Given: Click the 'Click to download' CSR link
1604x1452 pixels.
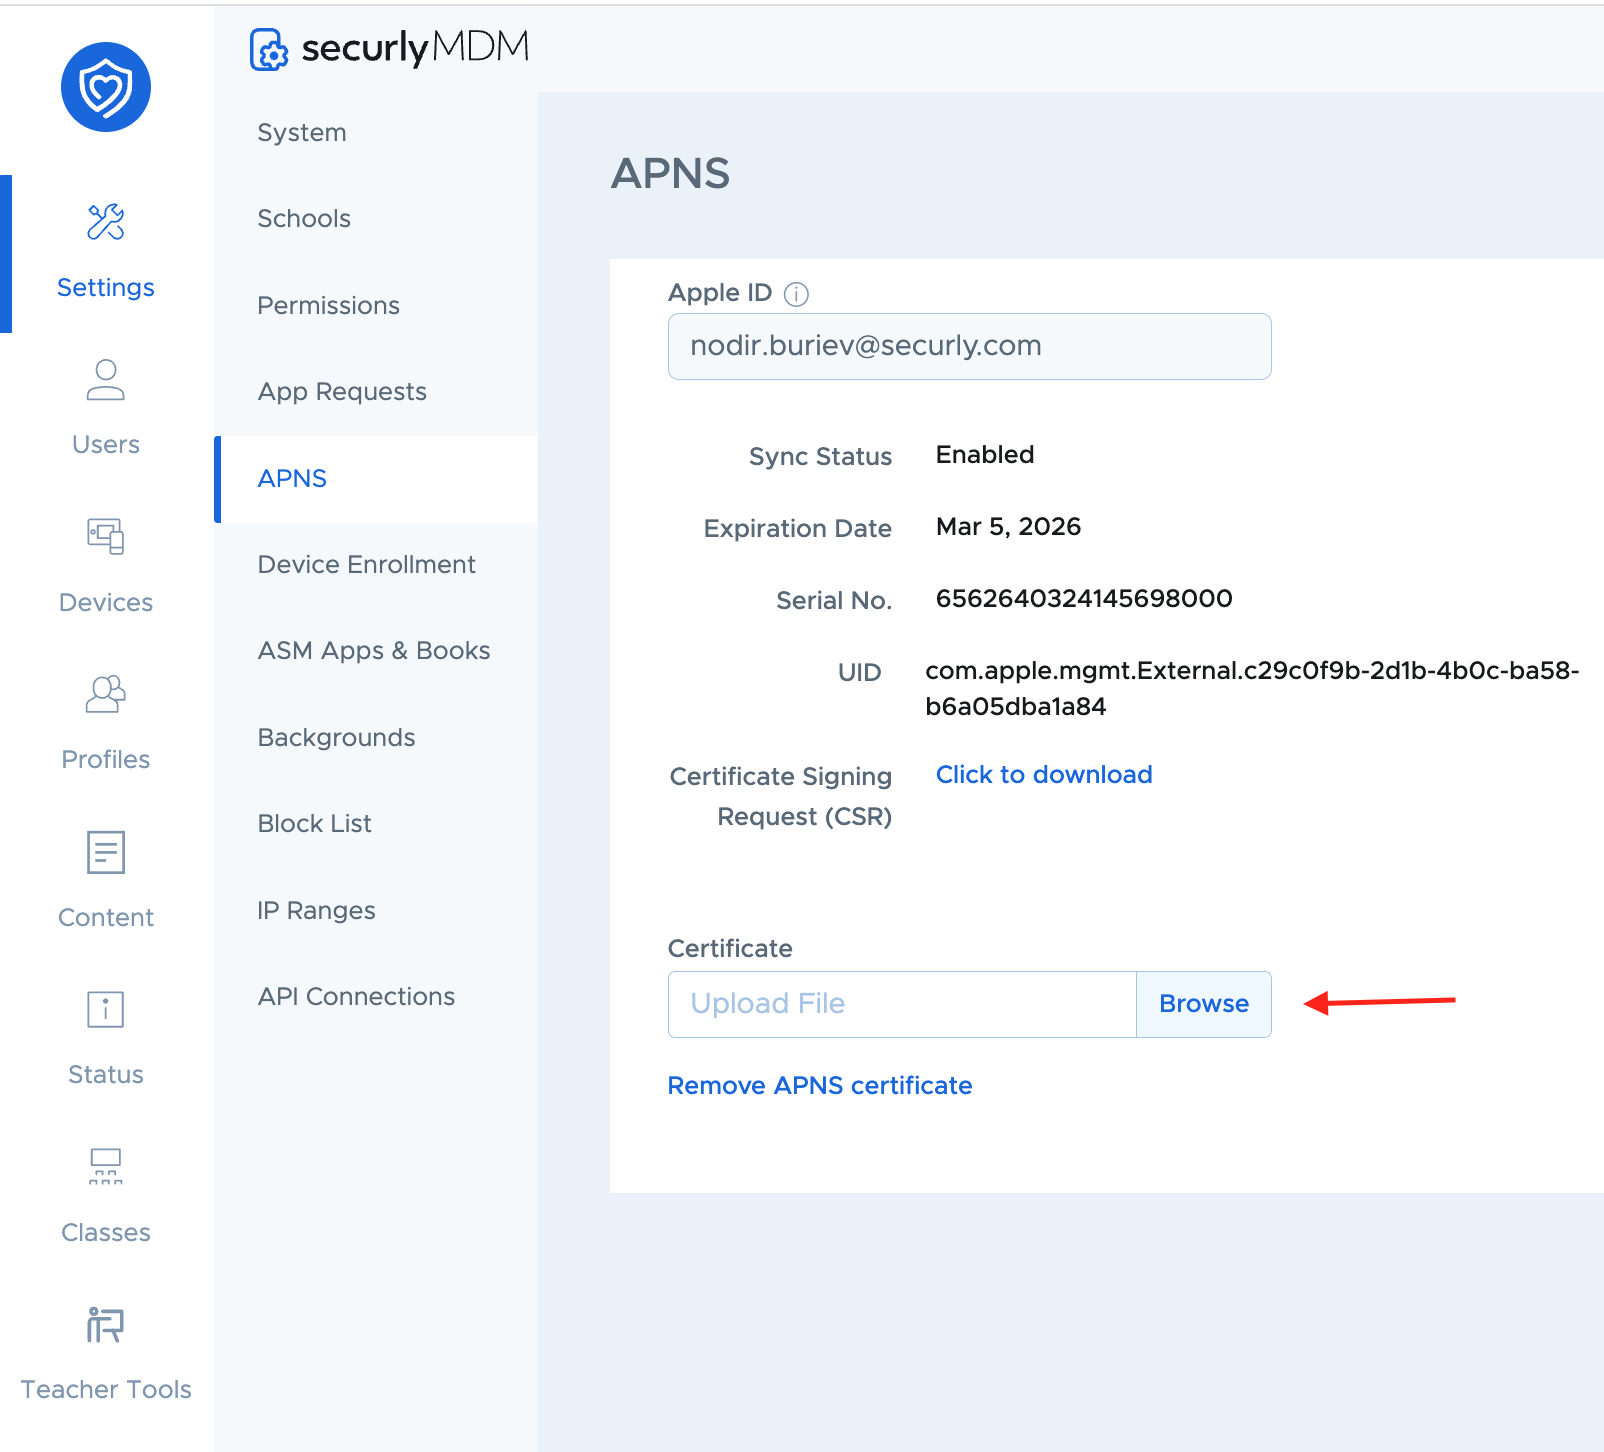Looking at the screenshot, I should (x=1044, y=775).
